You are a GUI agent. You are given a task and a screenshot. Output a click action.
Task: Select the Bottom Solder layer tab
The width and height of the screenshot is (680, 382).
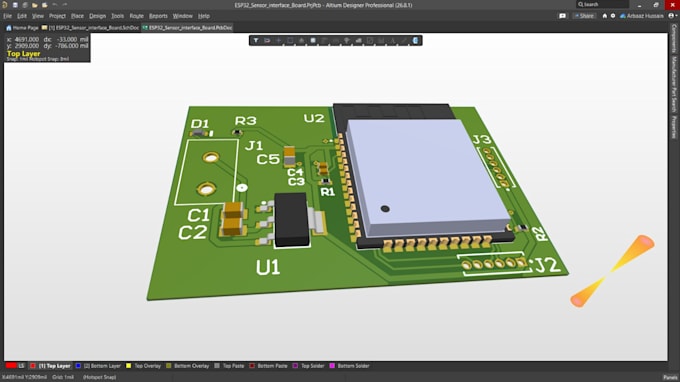point(350,366)
